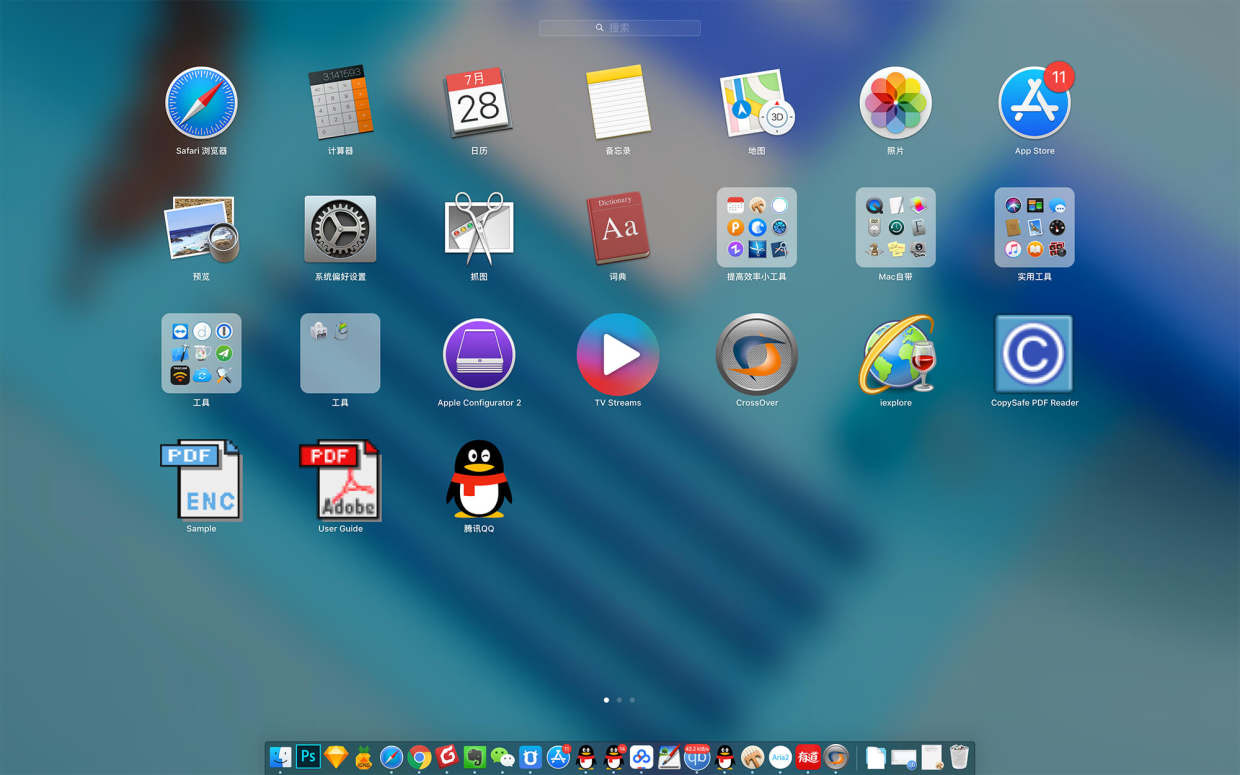Expand the 提高效率小工具 folder
The width and height of the screenshot is (1240, 775).
(x=757, y=227)
